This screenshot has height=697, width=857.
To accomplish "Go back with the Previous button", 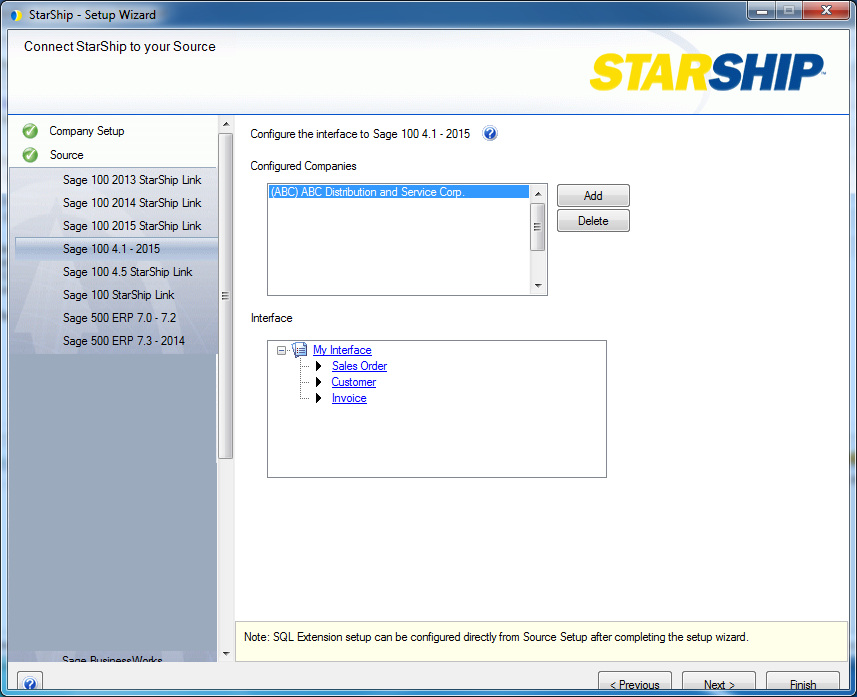I will point(635,683).
